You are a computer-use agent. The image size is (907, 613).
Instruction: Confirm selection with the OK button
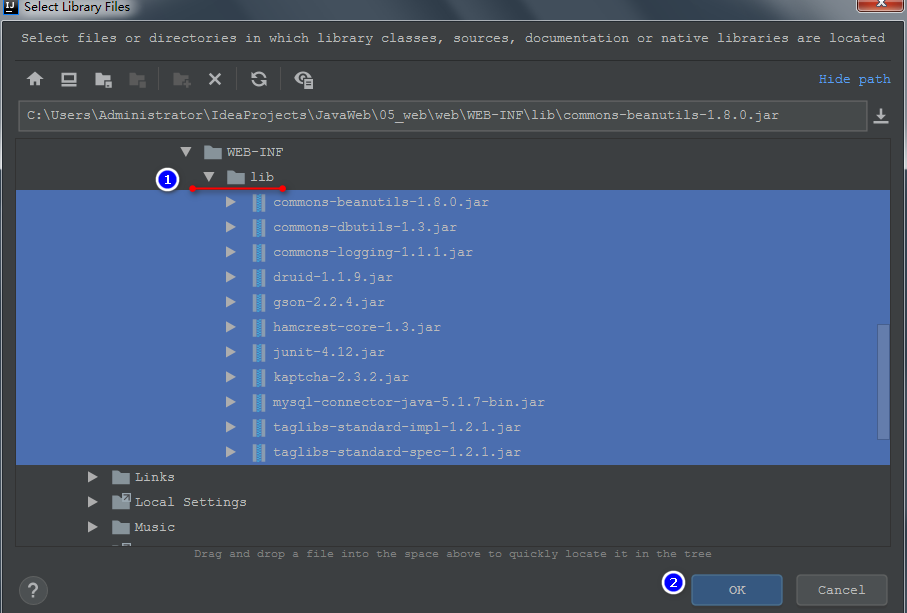coord(737,590)
